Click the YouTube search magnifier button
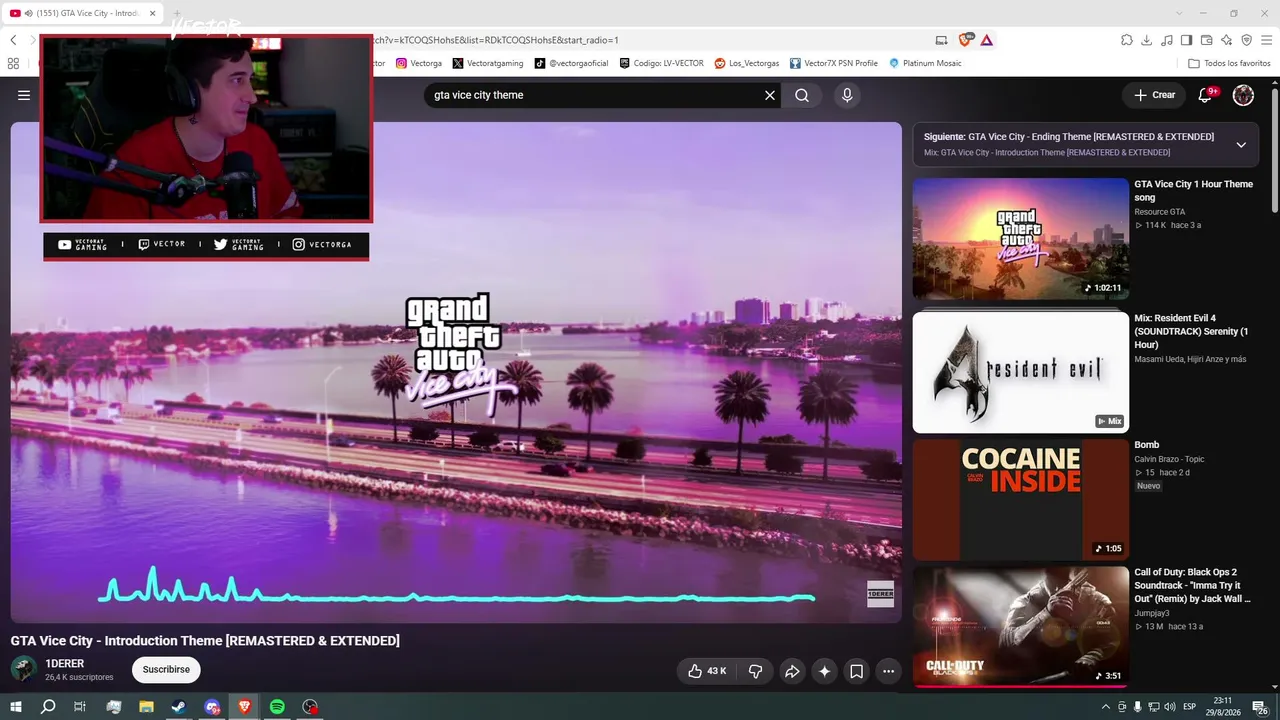 tap(802, 95)
